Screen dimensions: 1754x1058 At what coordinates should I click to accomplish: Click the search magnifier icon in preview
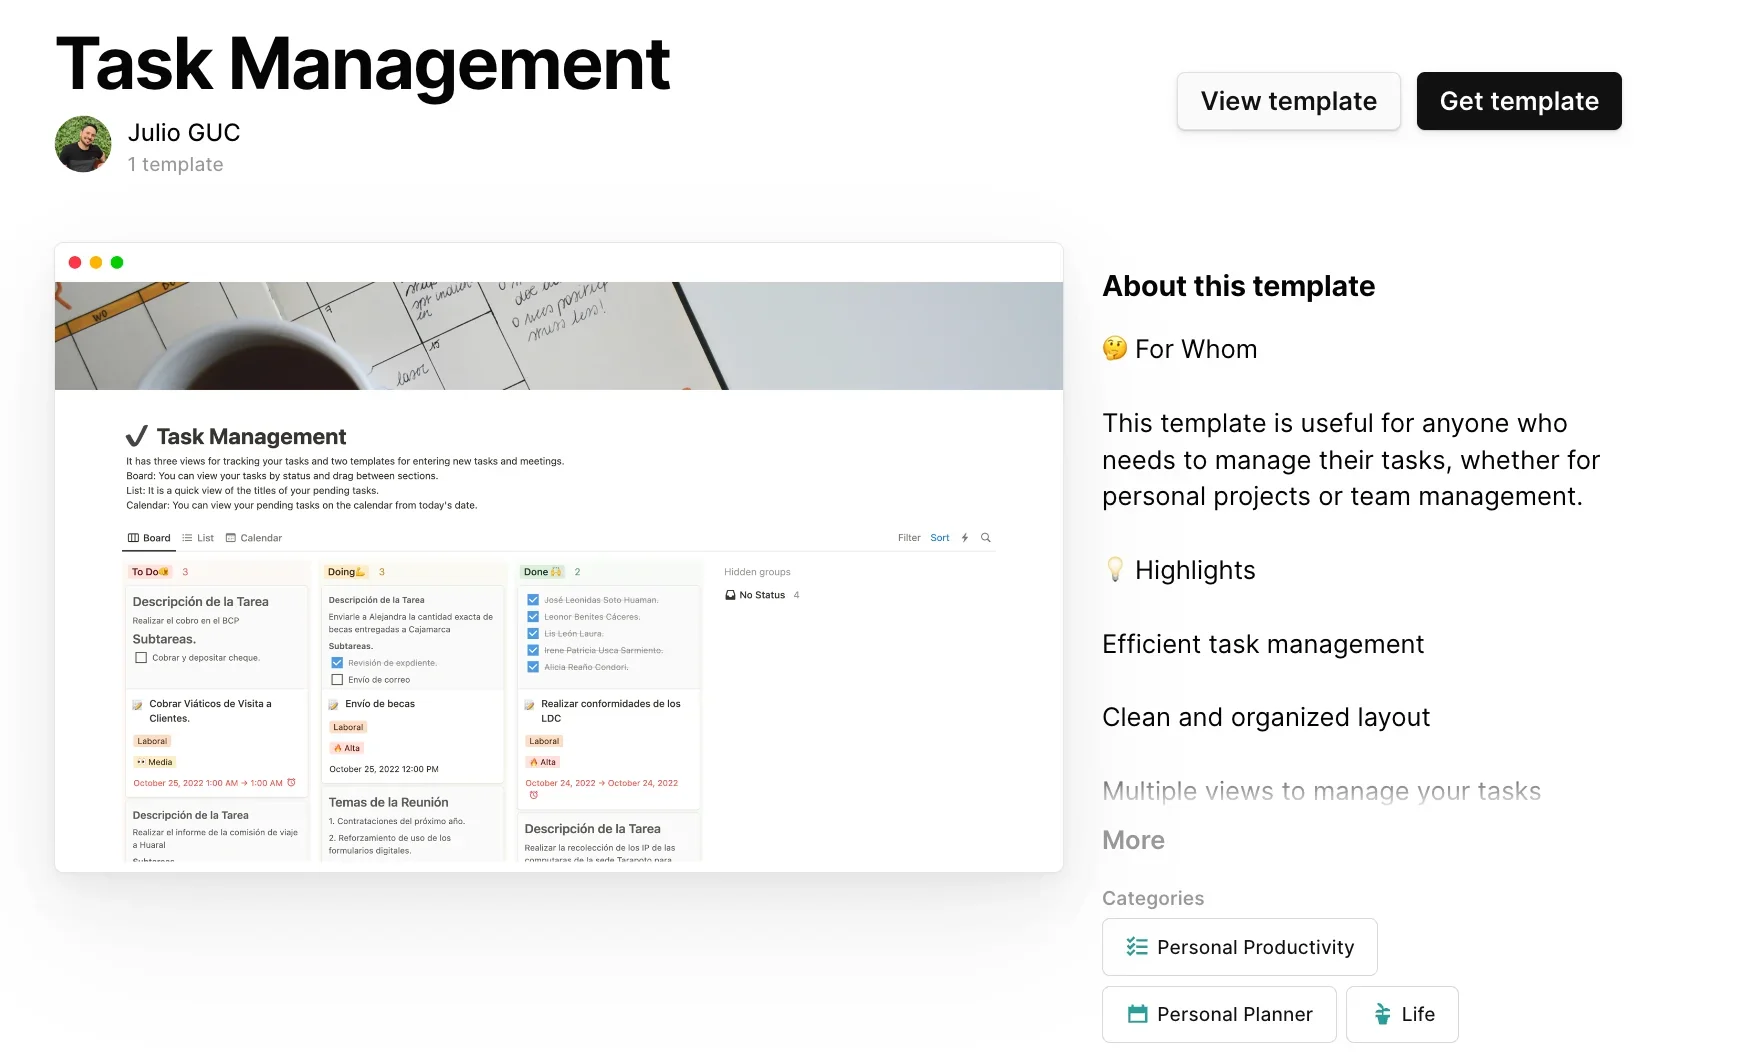point(986,538)
